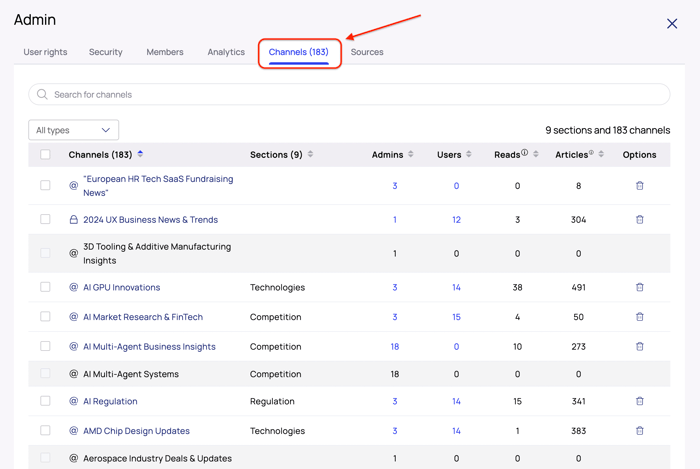Delete the AI Market Research & FinTech channel

[640, 317]
